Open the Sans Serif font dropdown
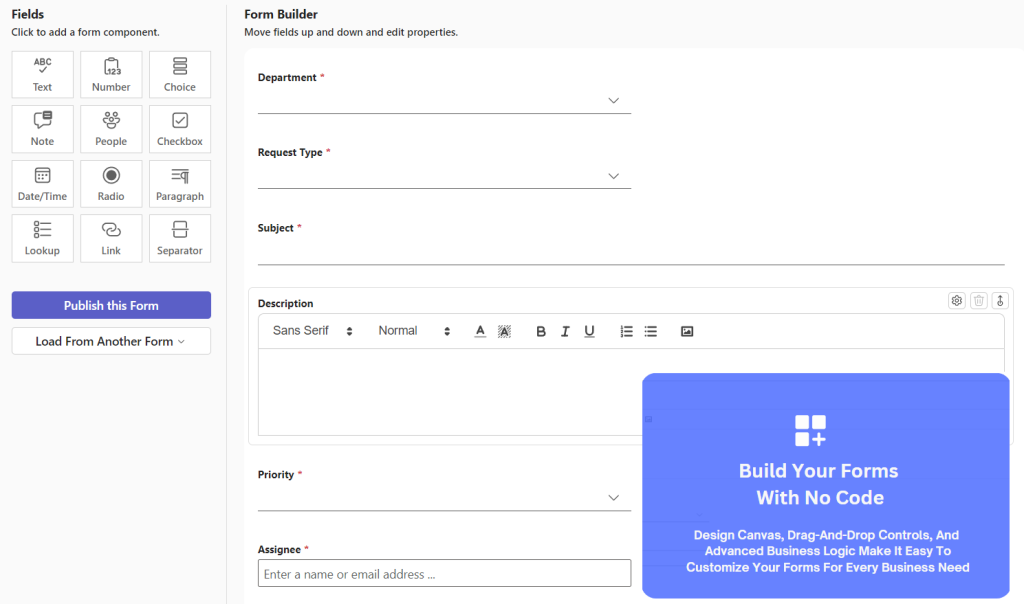The width and height of the screenshot is (1024, 604). pyautogui.click(x=313, y=331)
